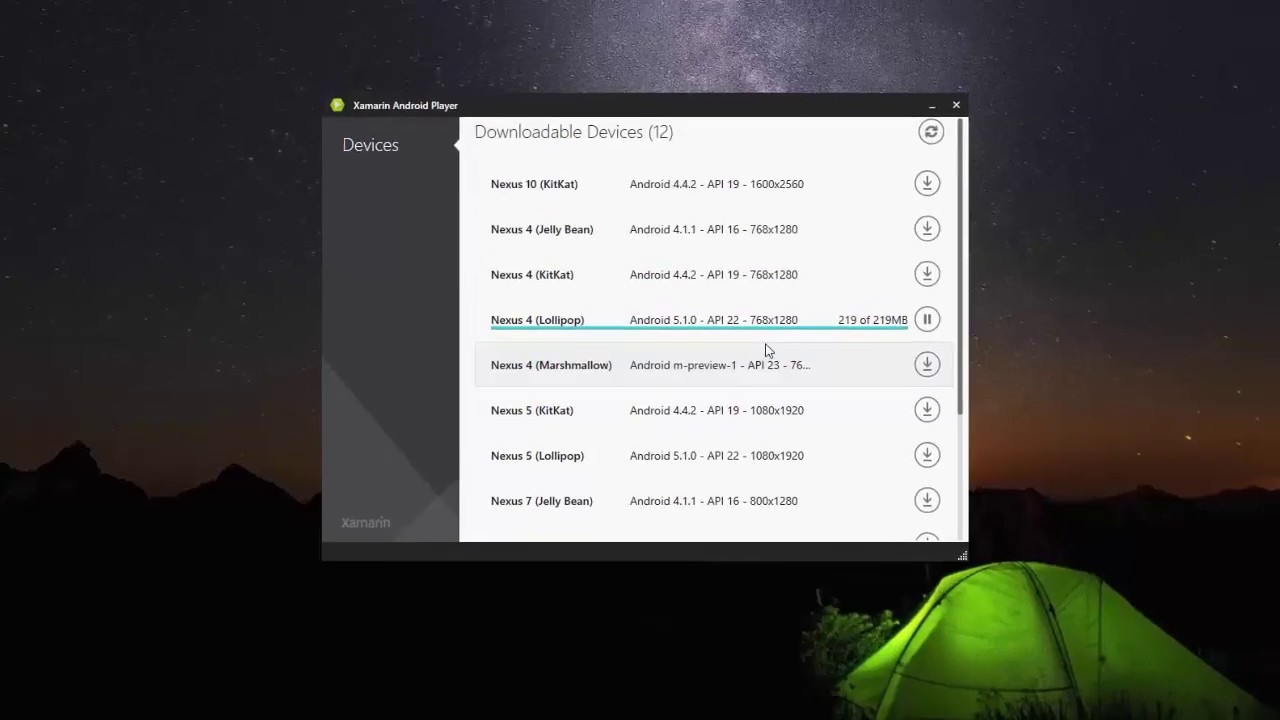This screenshot has width=1280, height=720.
Task: Click the vertical scrollbar of device list
Action: (x=961, y=267)
